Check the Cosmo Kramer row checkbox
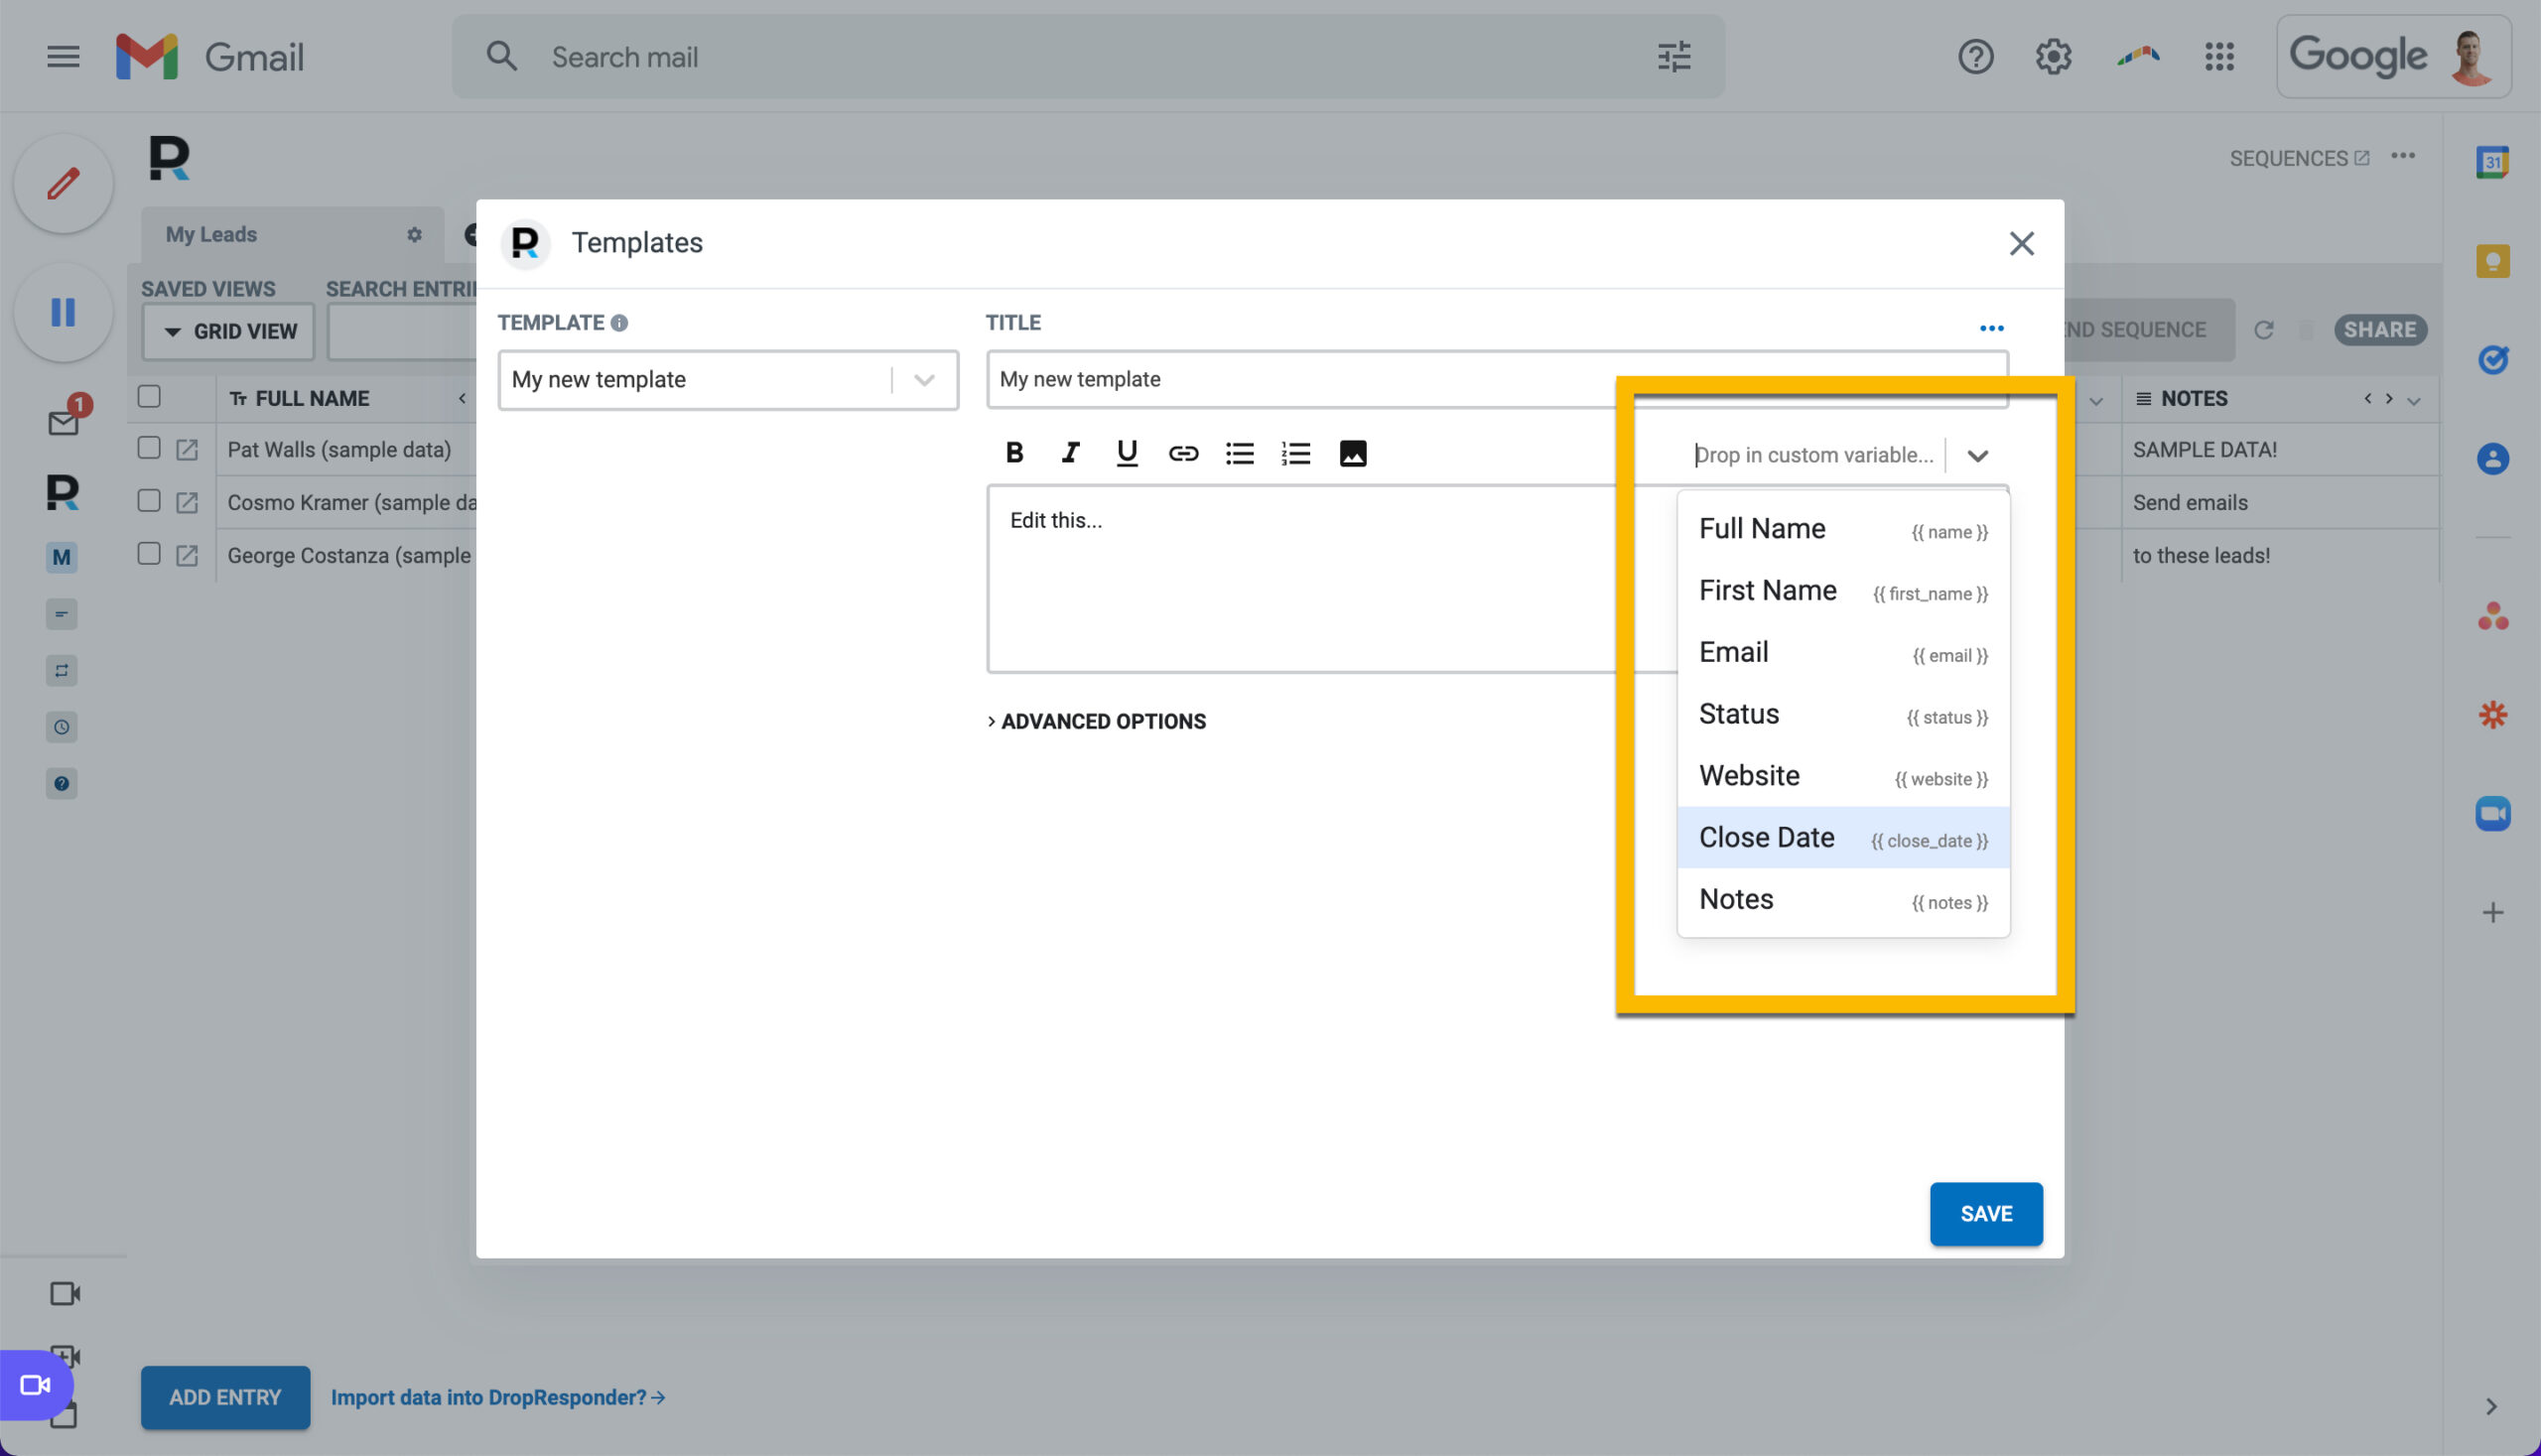2541x1456 pixels. point(149,500)
